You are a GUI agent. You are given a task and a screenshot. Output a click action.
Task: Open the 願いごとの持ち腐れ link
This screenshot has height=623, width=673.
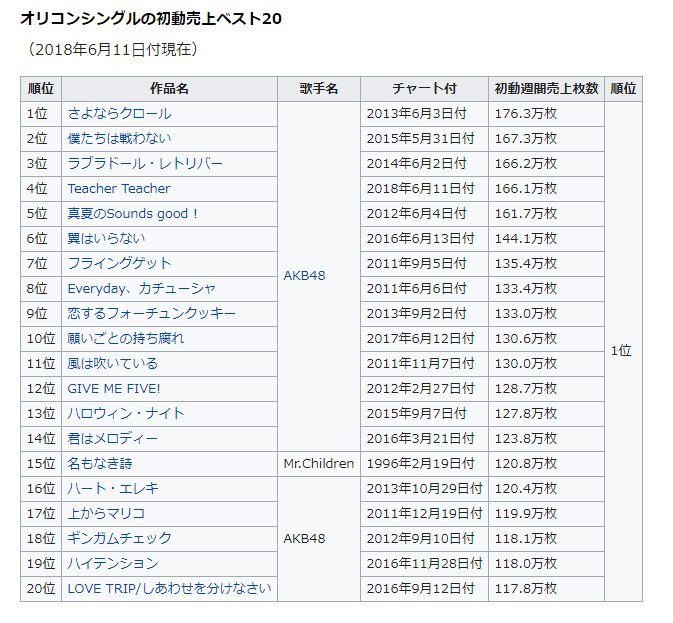pyautogui.click(x=126, y=338)
